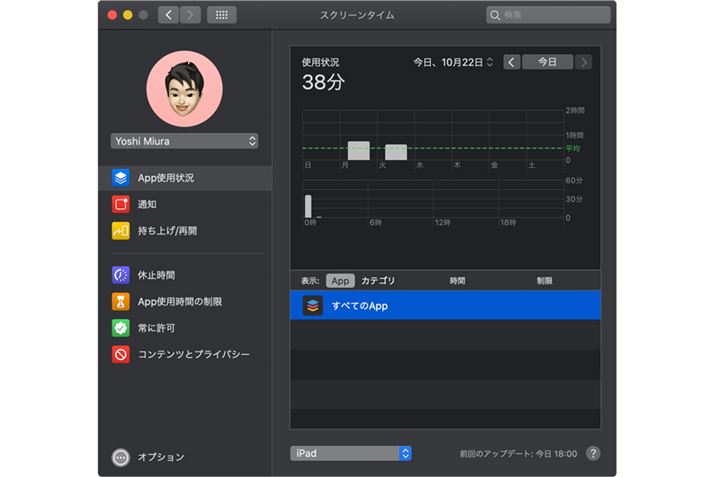Click the すべてのApp stack icon
Screen dimensions: 715x477
[x=313, y=306]
